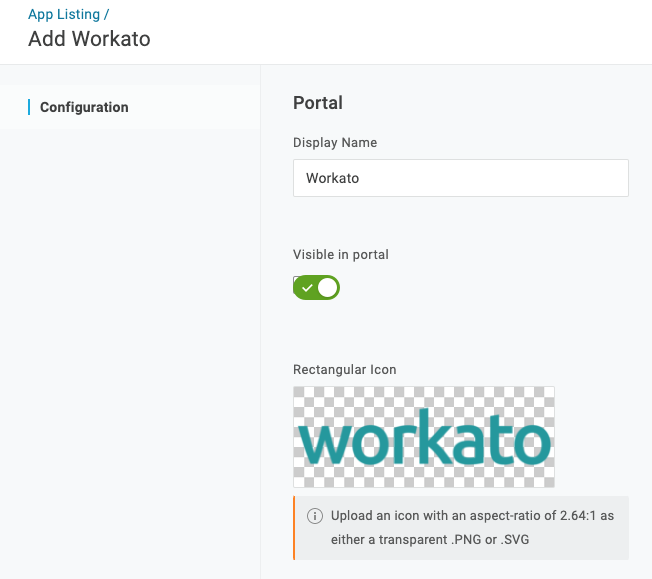The height and width of the screenshot is (579, 652).
Task: Click the Portal section heading
Action: (318, 103)
